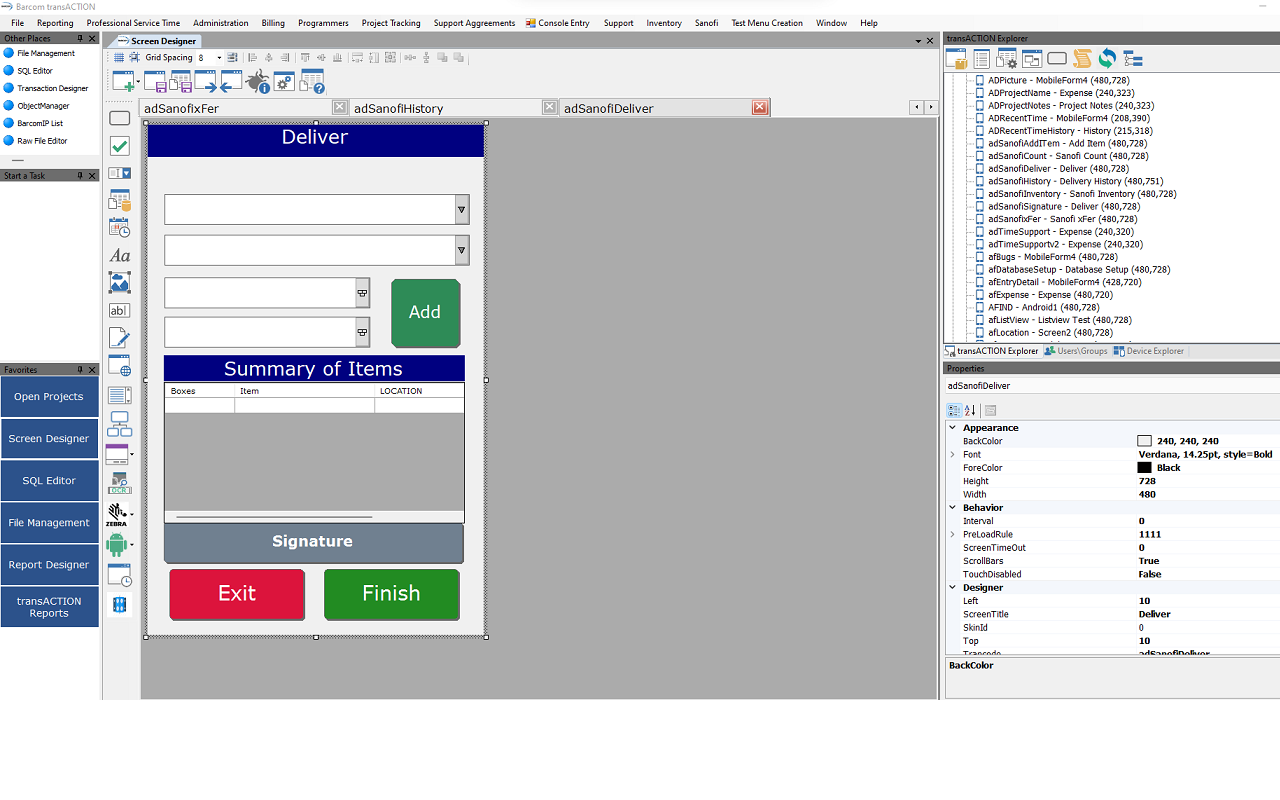Click the screen icon with right blue arrow
Image resolution: width=1280 pixels, height=800 pixels.
coord(206,81)
